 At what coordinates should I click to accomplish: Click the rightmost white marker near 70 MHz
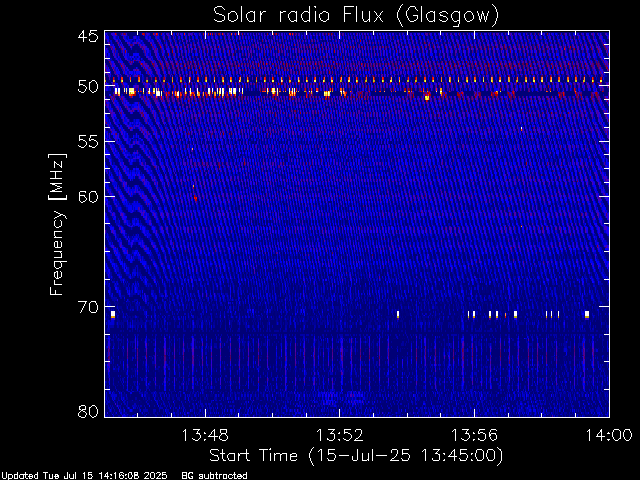point(587,314)
